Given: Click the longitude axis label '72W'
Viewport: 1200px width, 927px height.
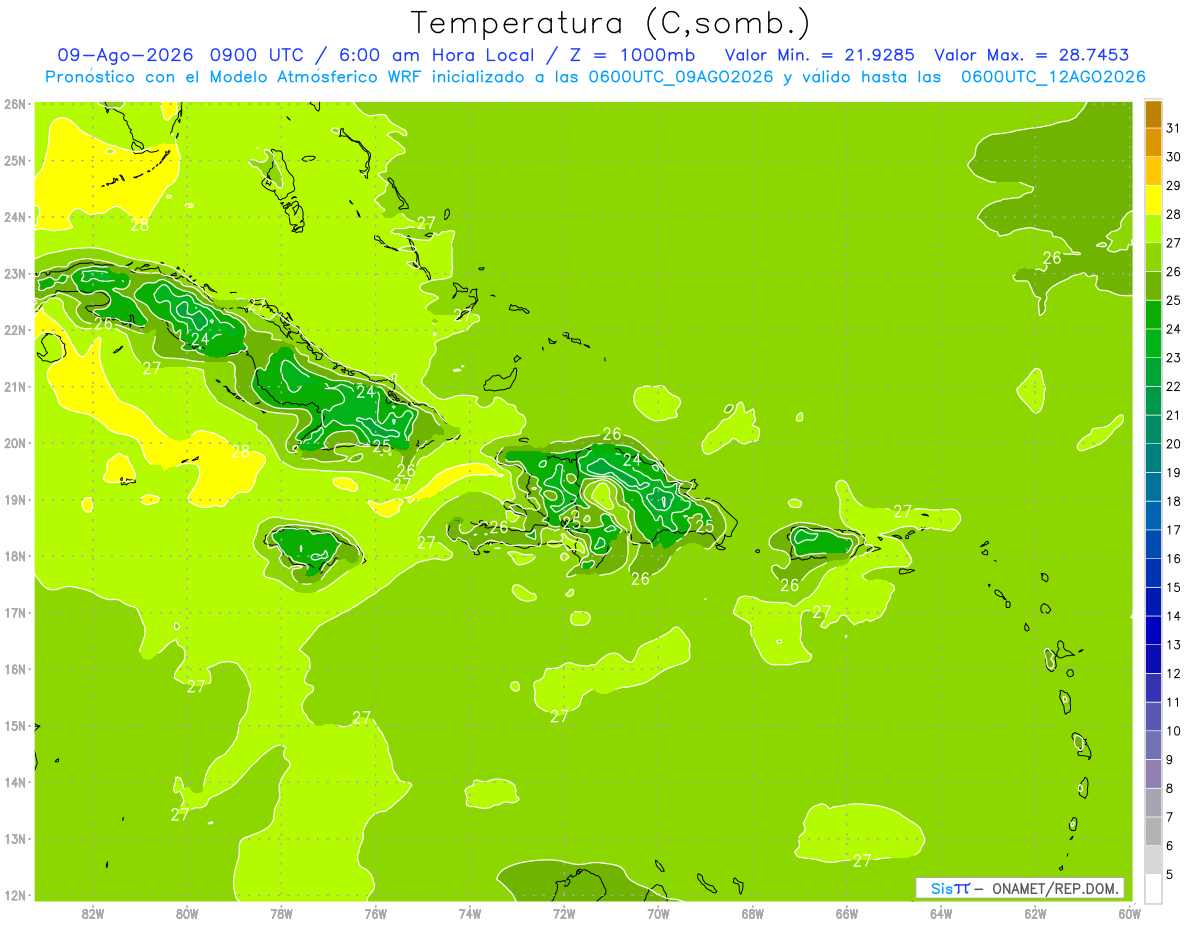Looking at the screenshot, I should click(x=564, y=913).
